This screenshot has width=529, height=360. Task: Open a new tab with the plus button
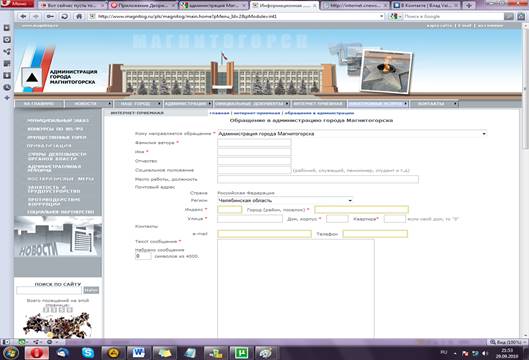pos(469,5)
